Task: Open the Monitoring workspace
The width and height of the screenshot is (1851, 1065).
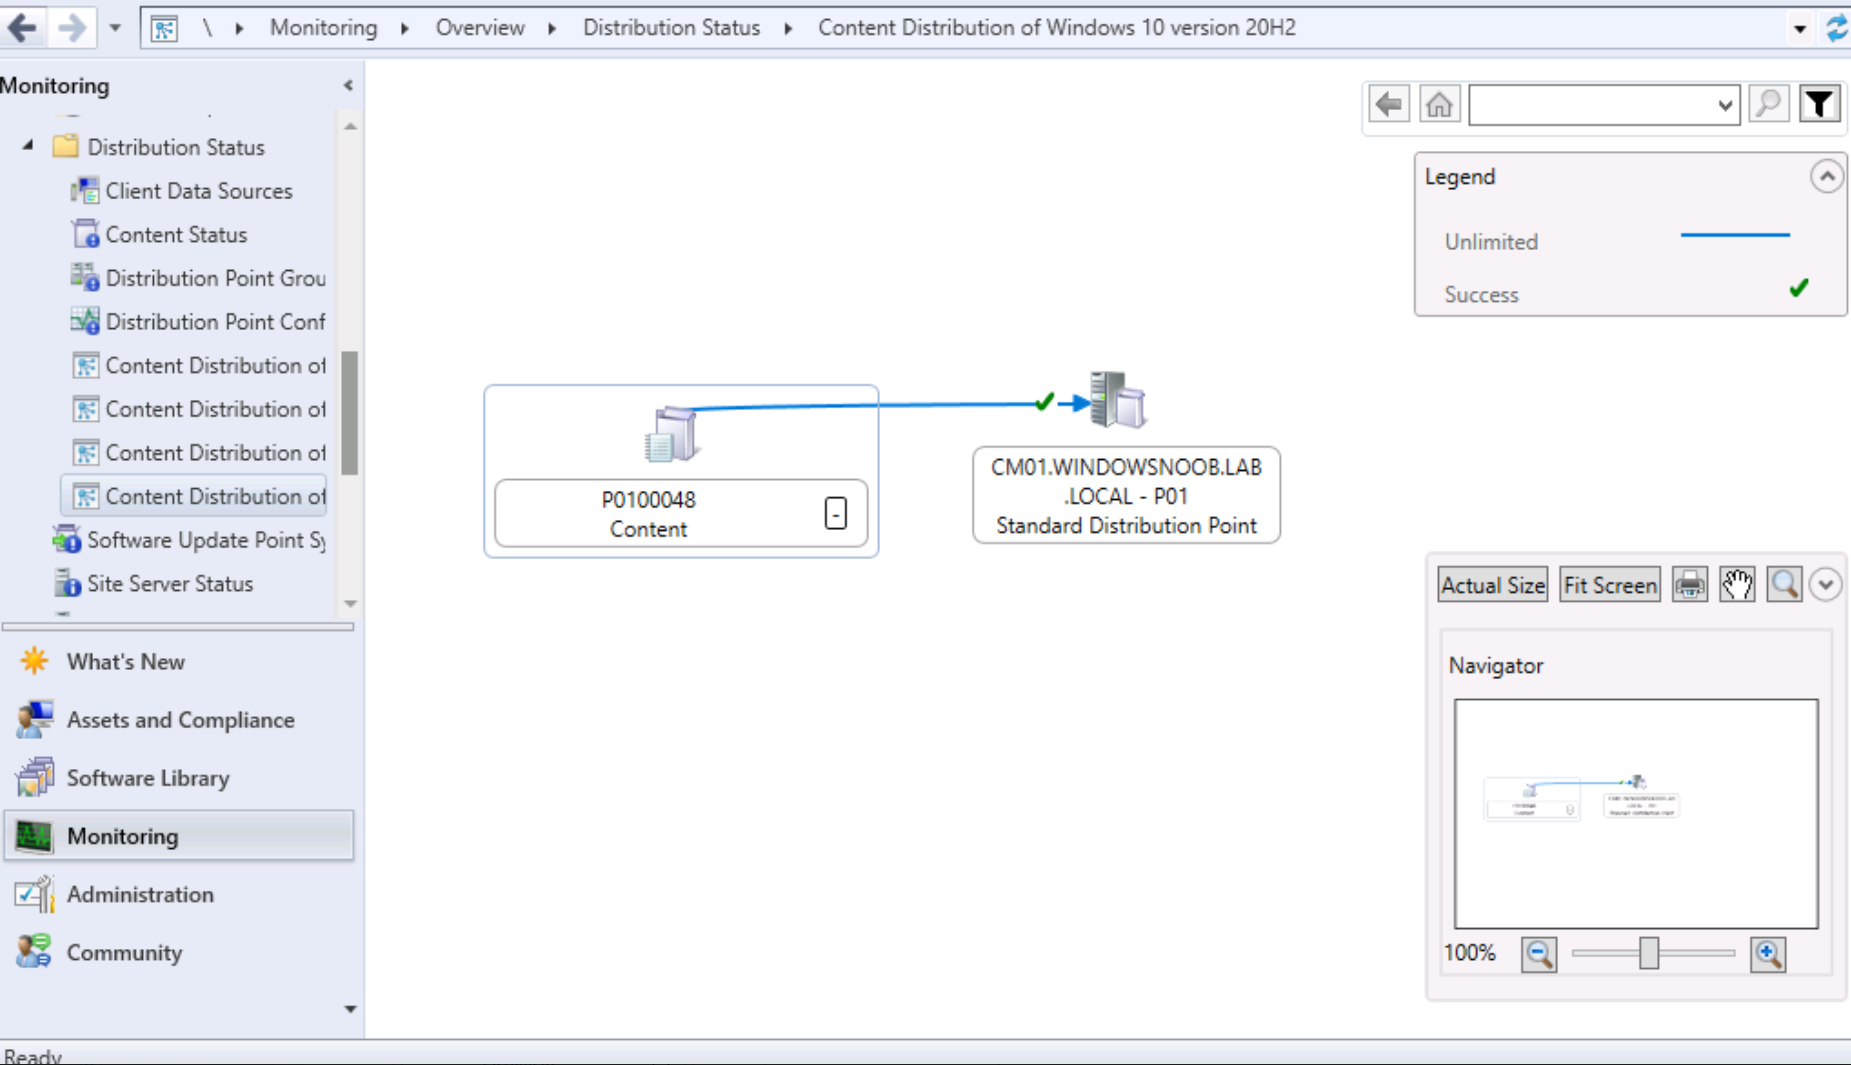Action: (179, 836)
